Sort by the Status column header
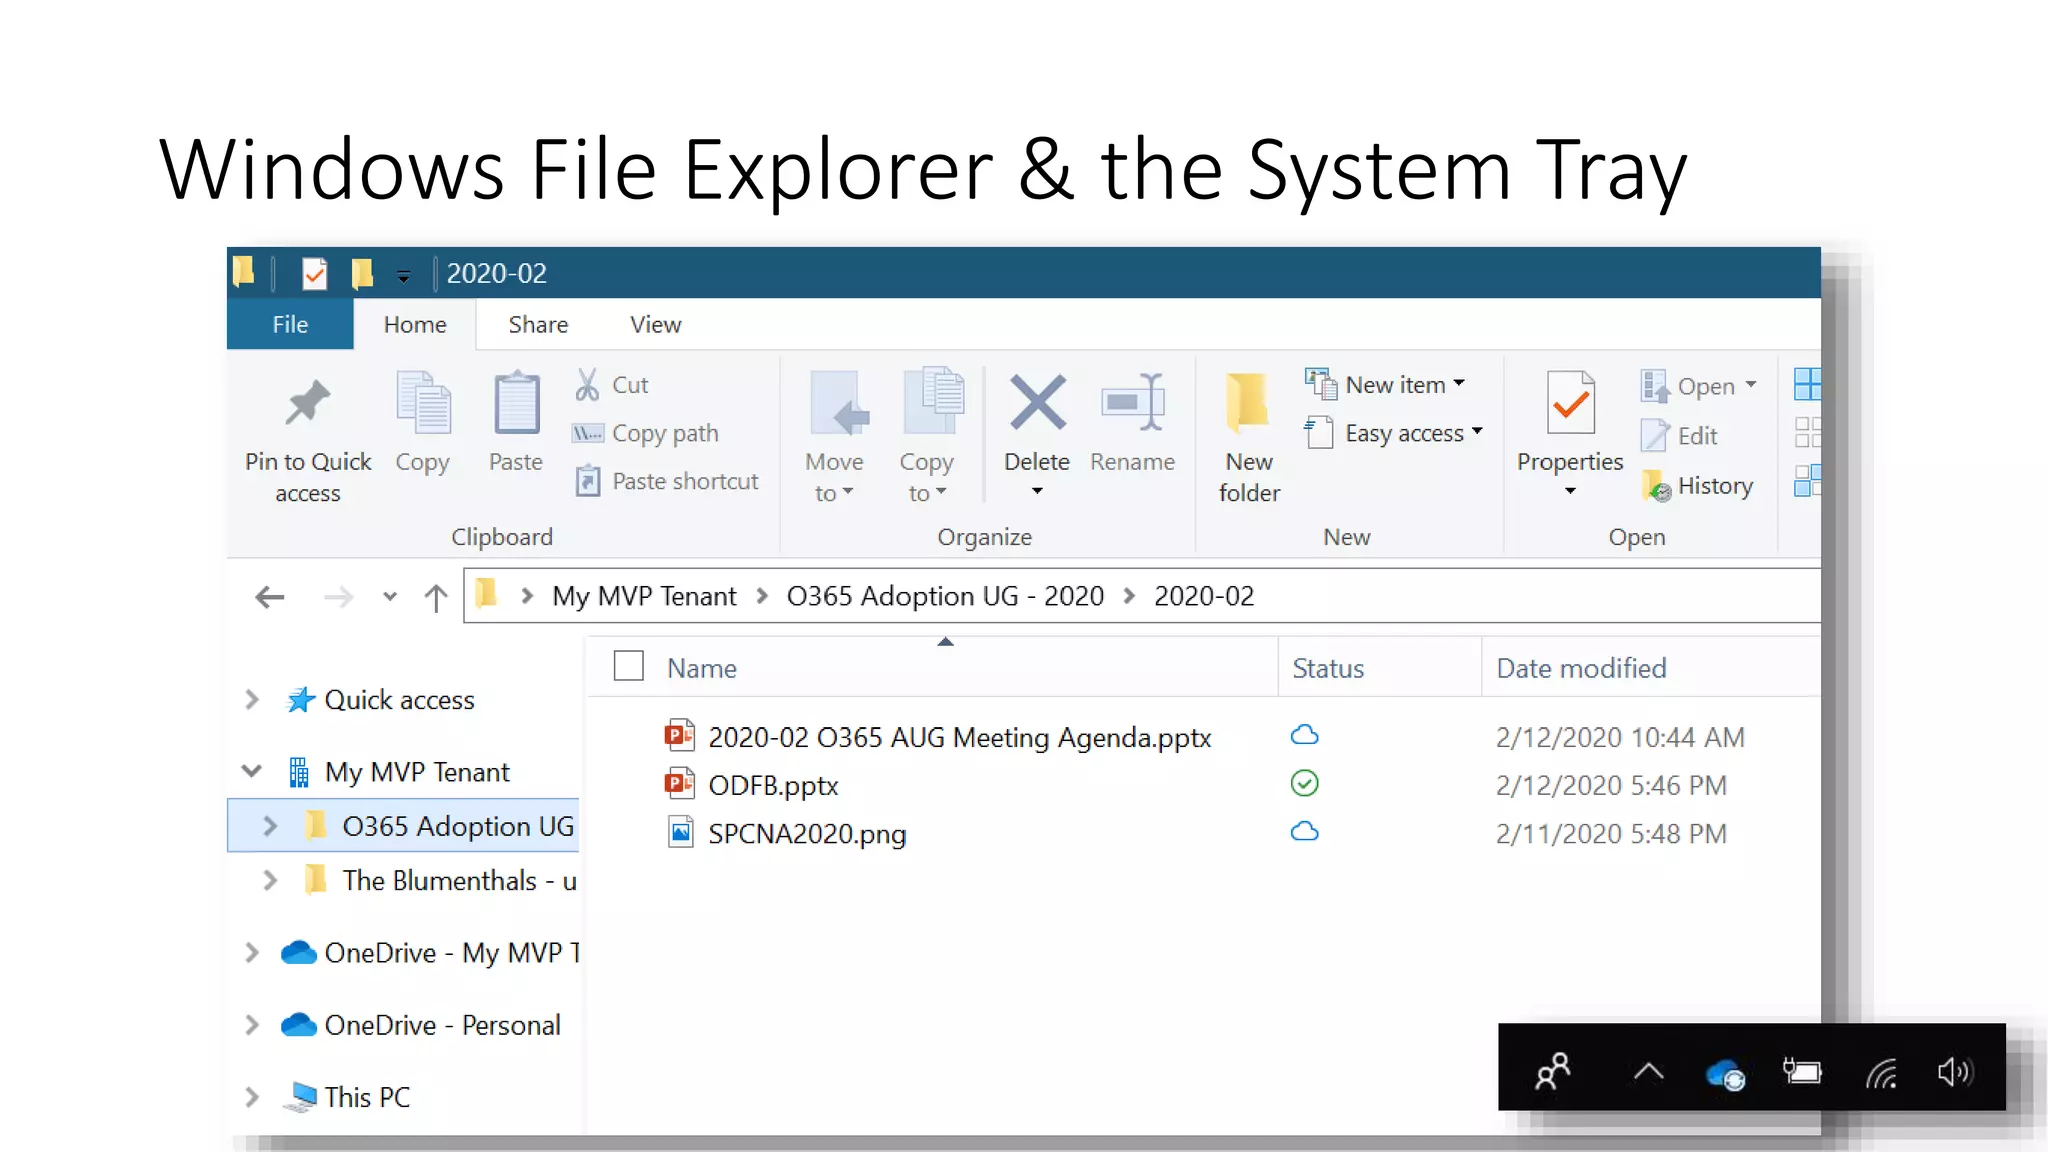Screen dimensions: 2048x1152 (x=1328, y=668)
